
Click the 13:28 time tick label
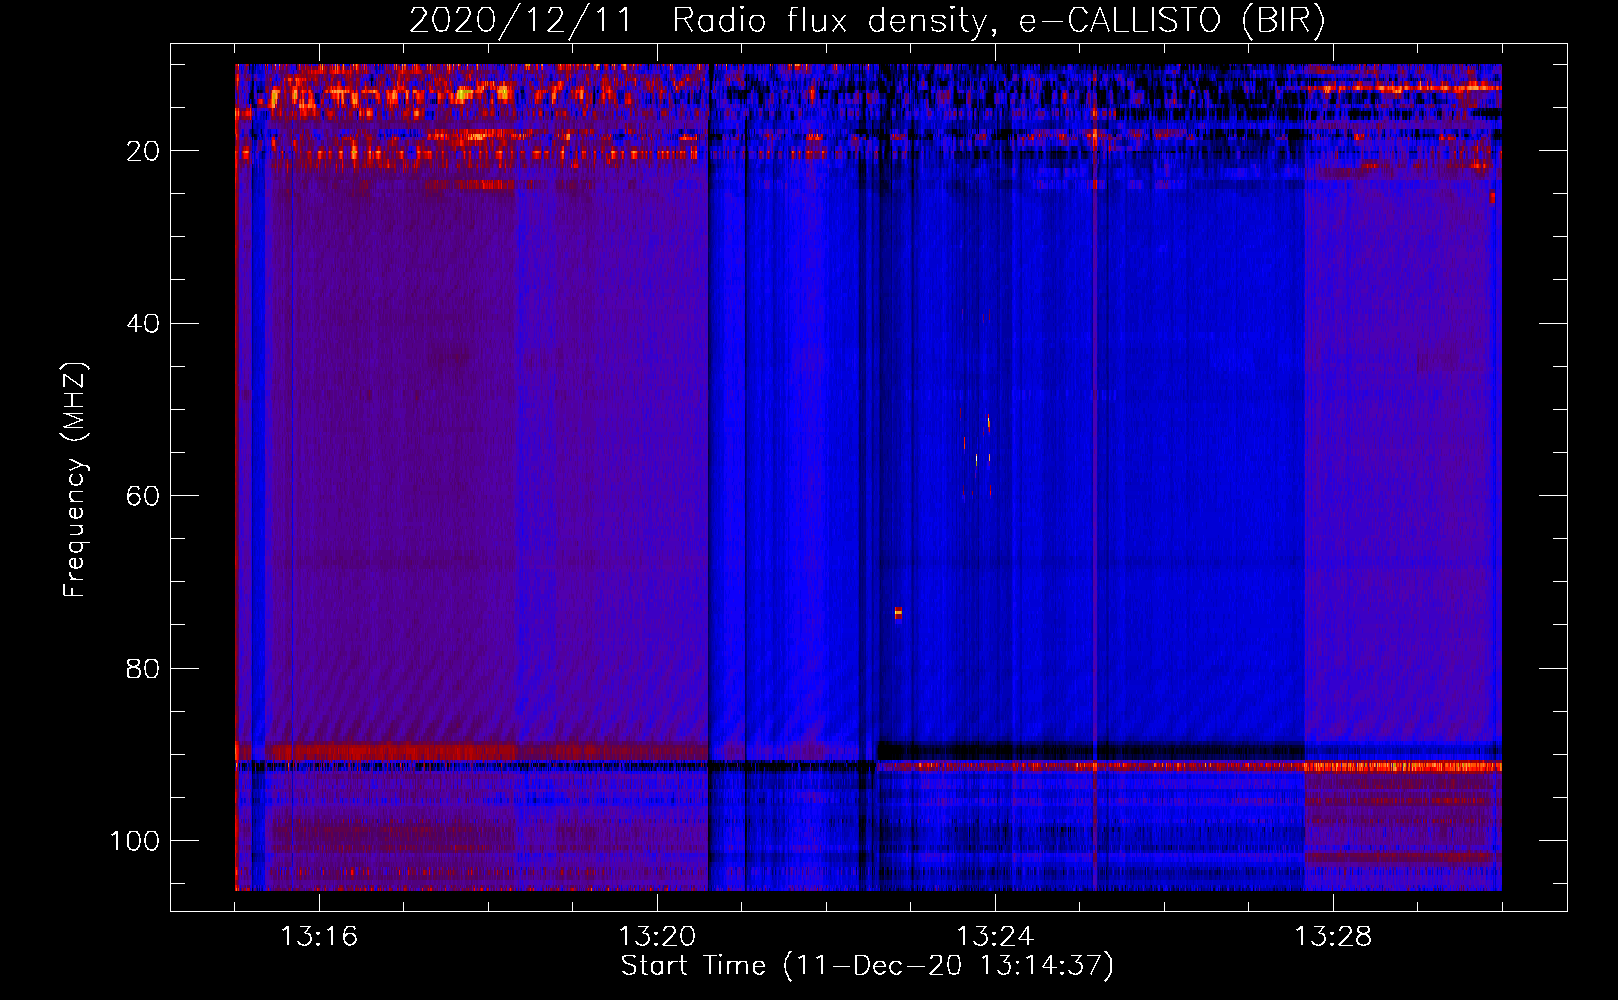[1333, 937]
